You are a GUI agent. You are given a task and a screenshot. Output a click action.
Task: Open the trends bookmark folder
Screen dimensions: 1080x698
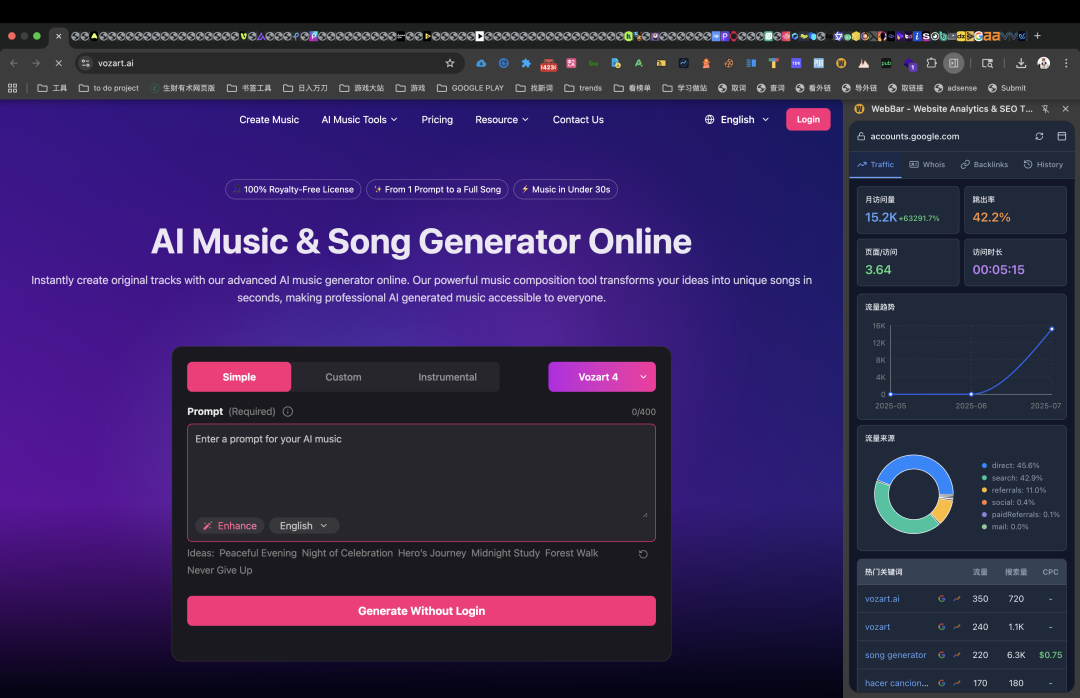583,88
